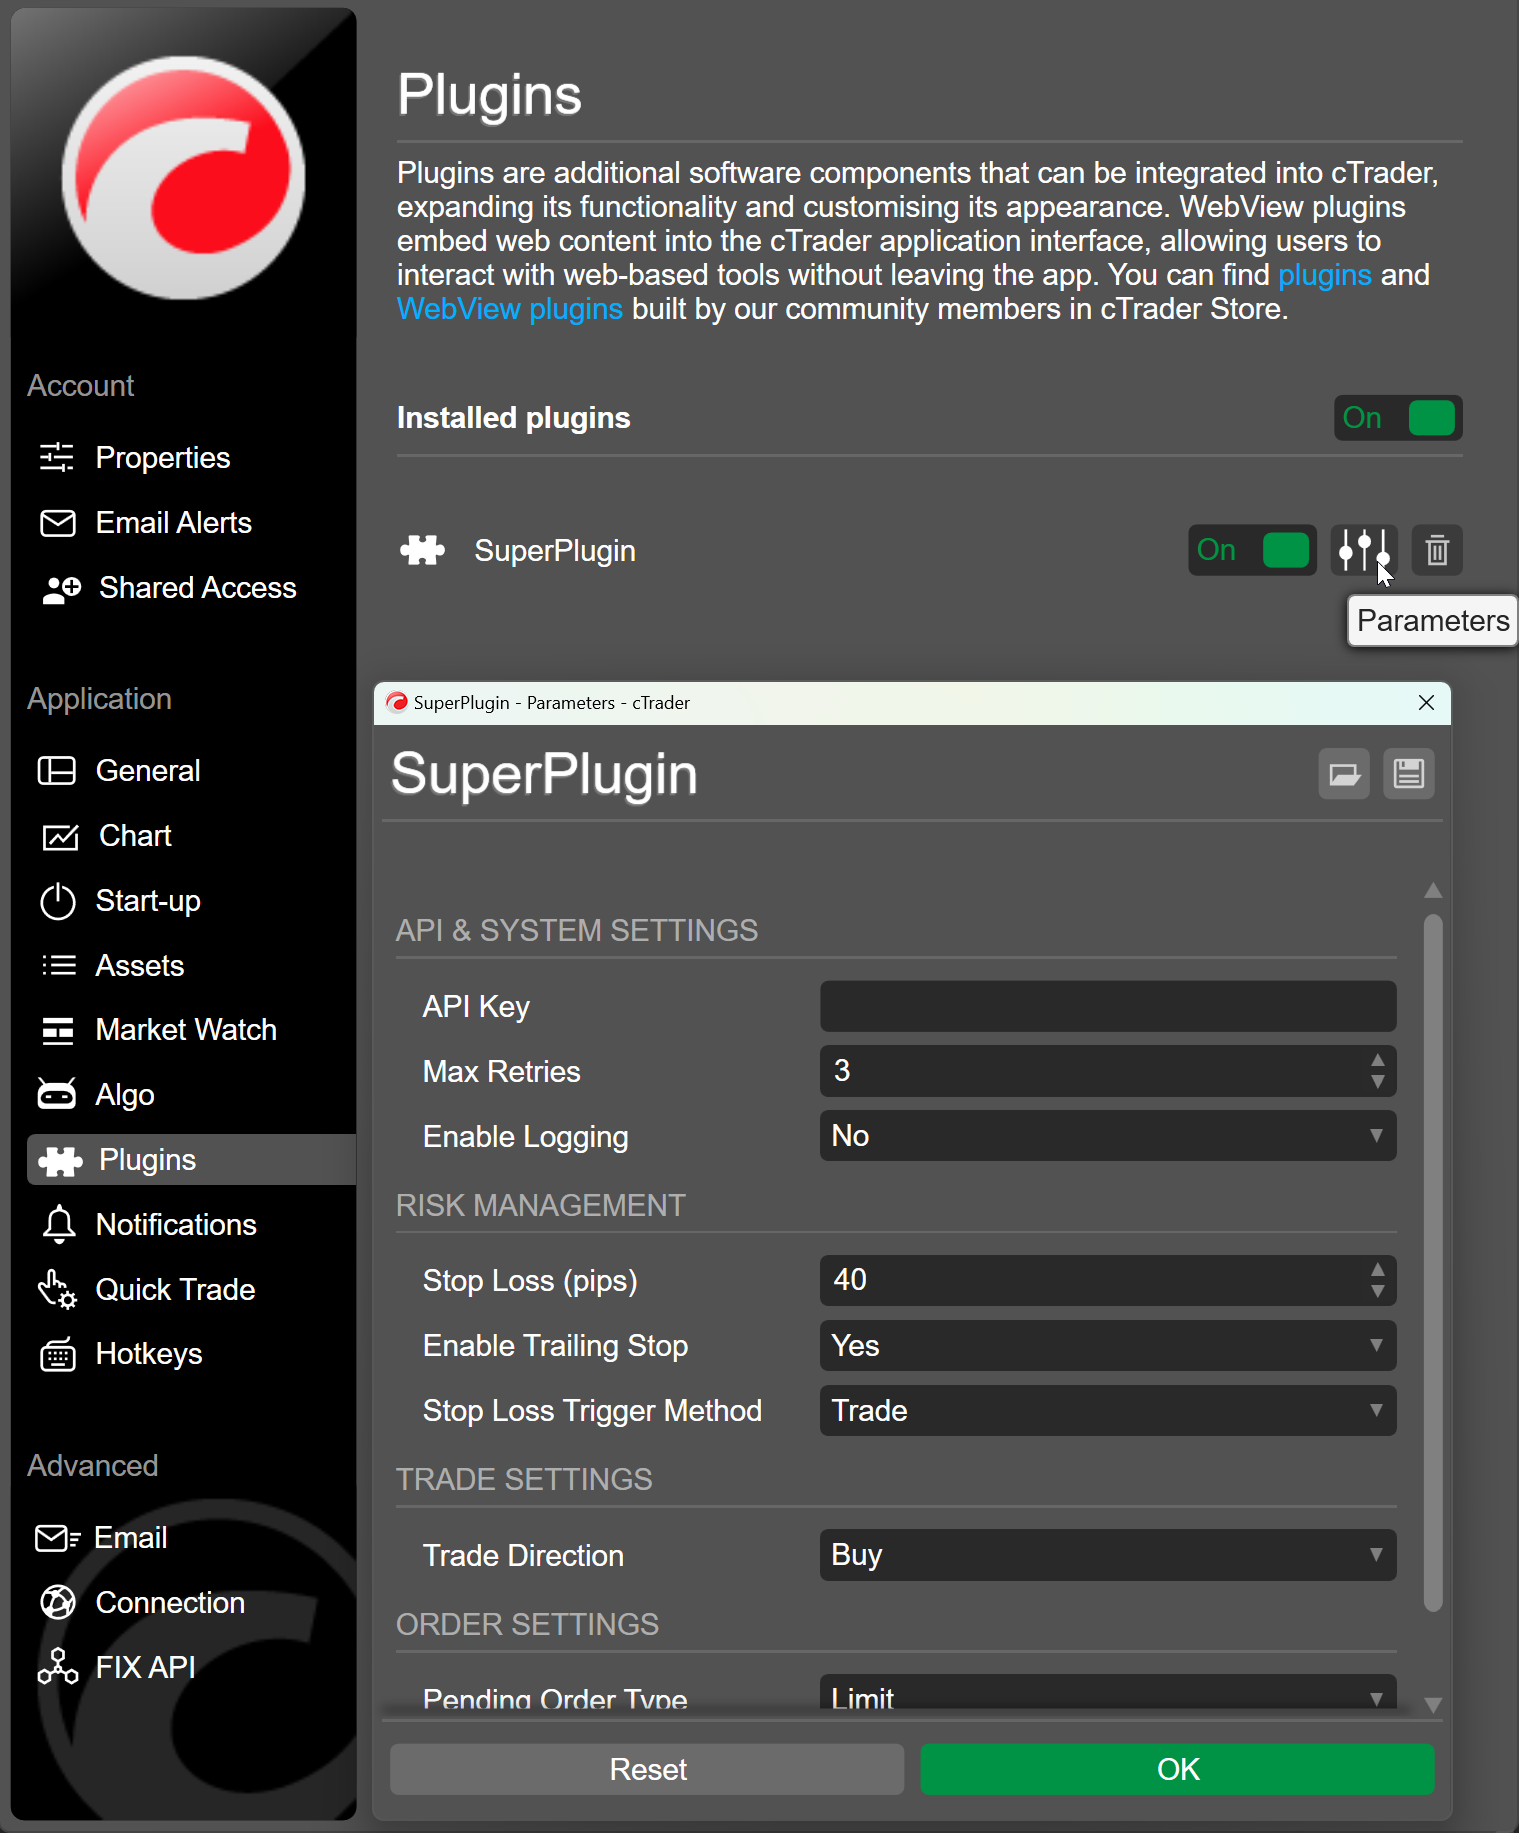This screenshot has width=1519, height=1833.
Task: Click the save parameters disk icon
Action: 1408,774
